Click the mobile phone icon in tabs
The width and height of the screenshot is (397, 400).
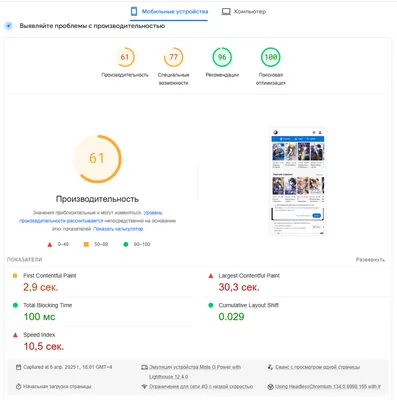[134, 12]
